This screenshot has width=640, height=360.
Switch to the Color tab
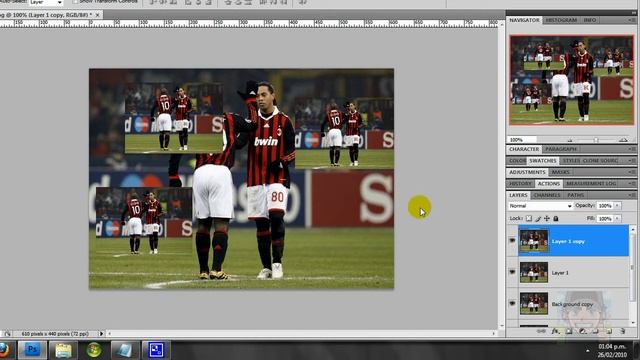click(x=518, y=161)
